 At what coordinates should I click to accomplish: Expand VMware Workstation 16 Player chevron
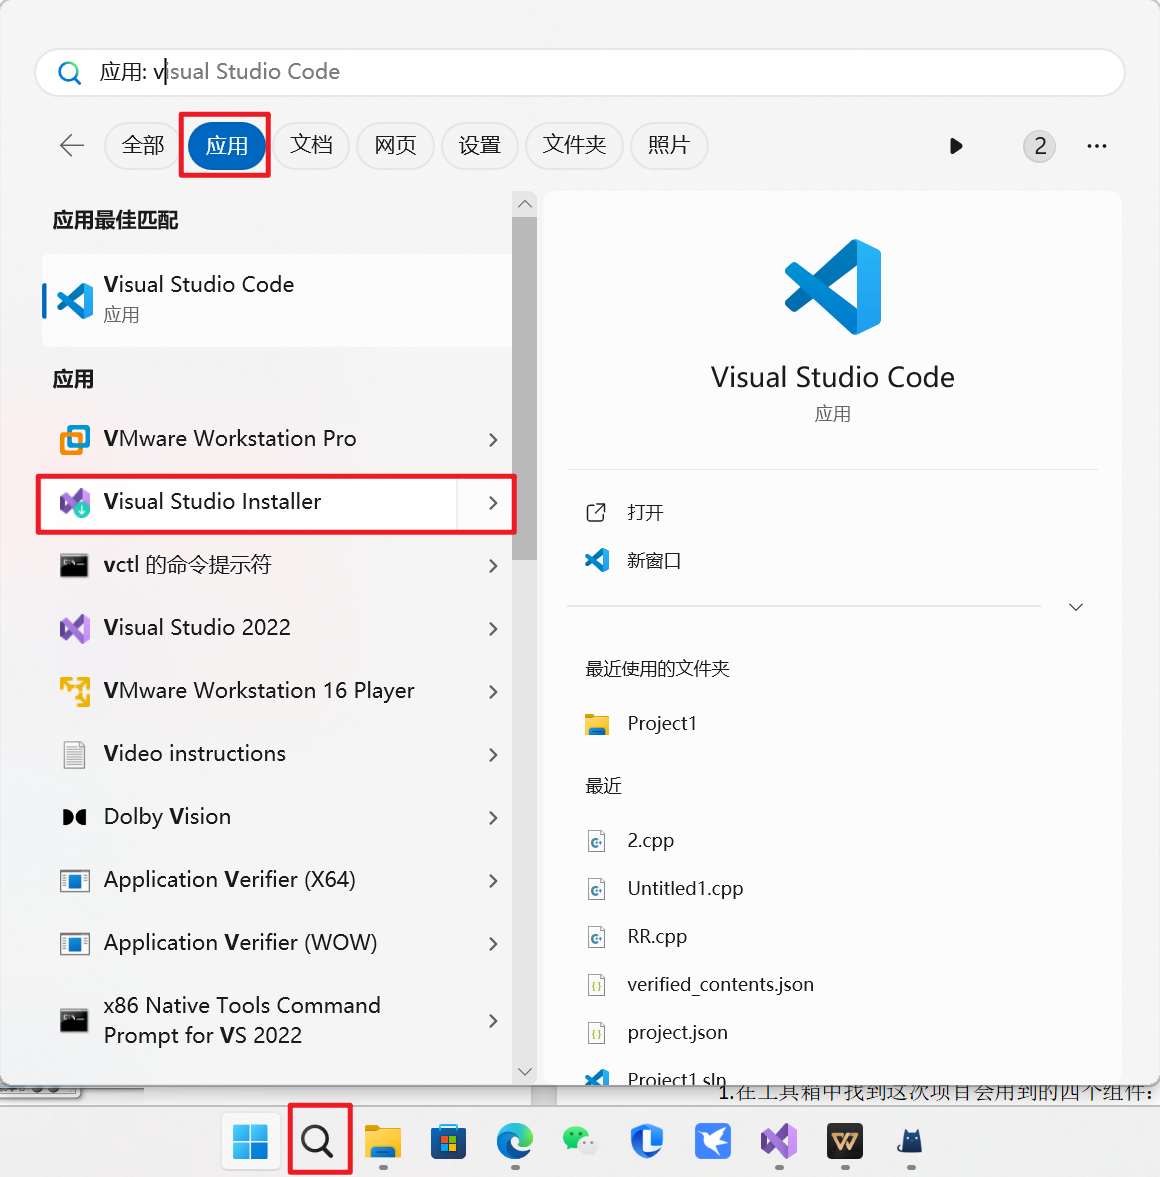[x=493, y=692]
